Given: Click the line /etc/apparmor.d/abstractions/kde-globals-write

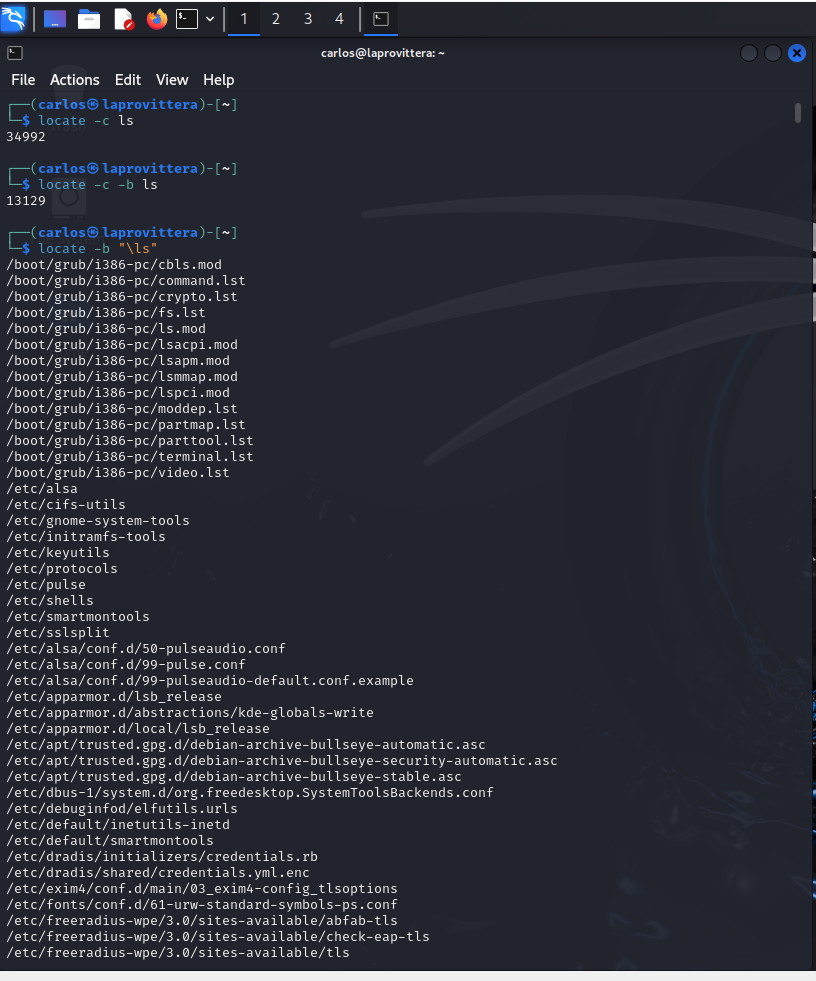Looking at the screenshot, I should coord(190,713).
